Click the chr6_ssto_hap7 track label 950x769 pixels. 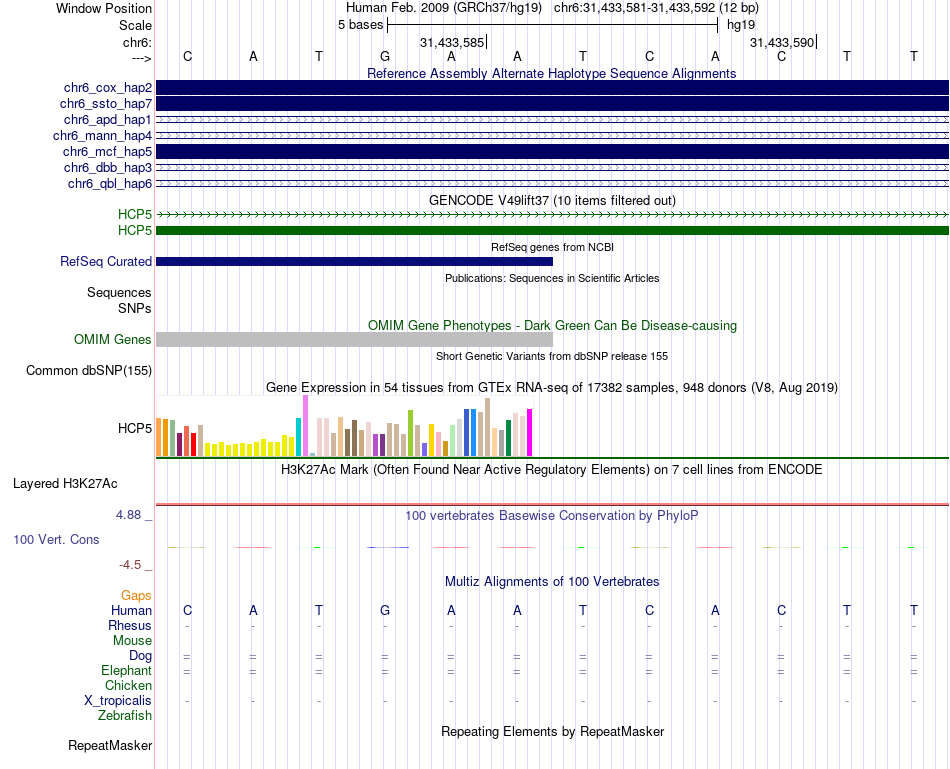tap(105, 104)
